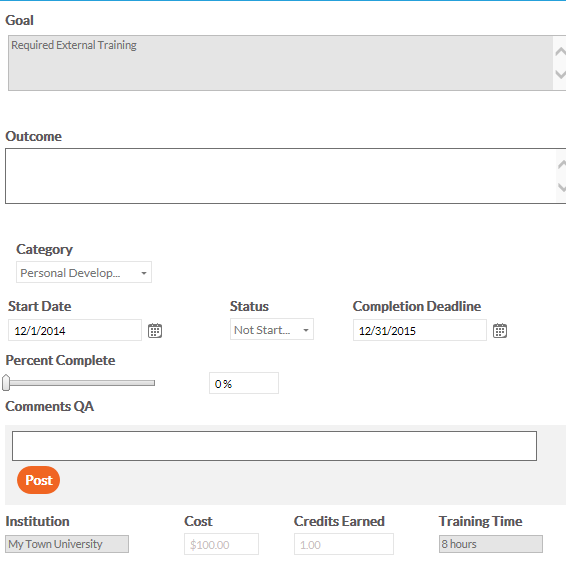
Task: Click the Start Date field 12/1/2014
Action: coord(75,330)
